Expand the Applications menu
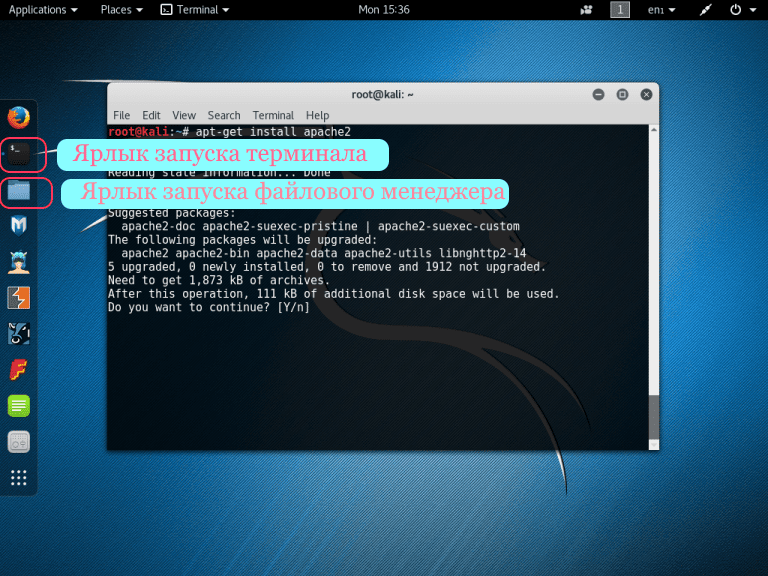 tap(42, 10)
